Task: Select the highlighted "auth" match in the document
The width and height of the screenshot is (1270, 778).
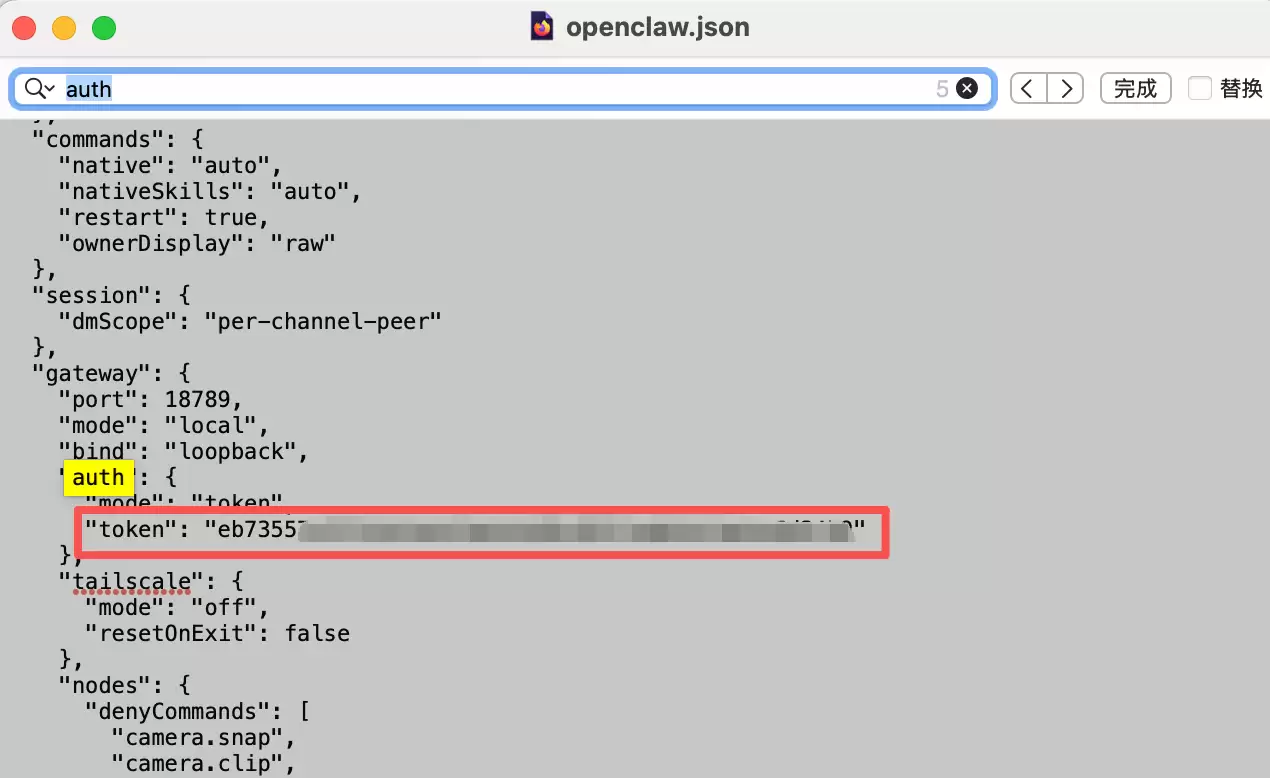Action: tap(98, 478)
